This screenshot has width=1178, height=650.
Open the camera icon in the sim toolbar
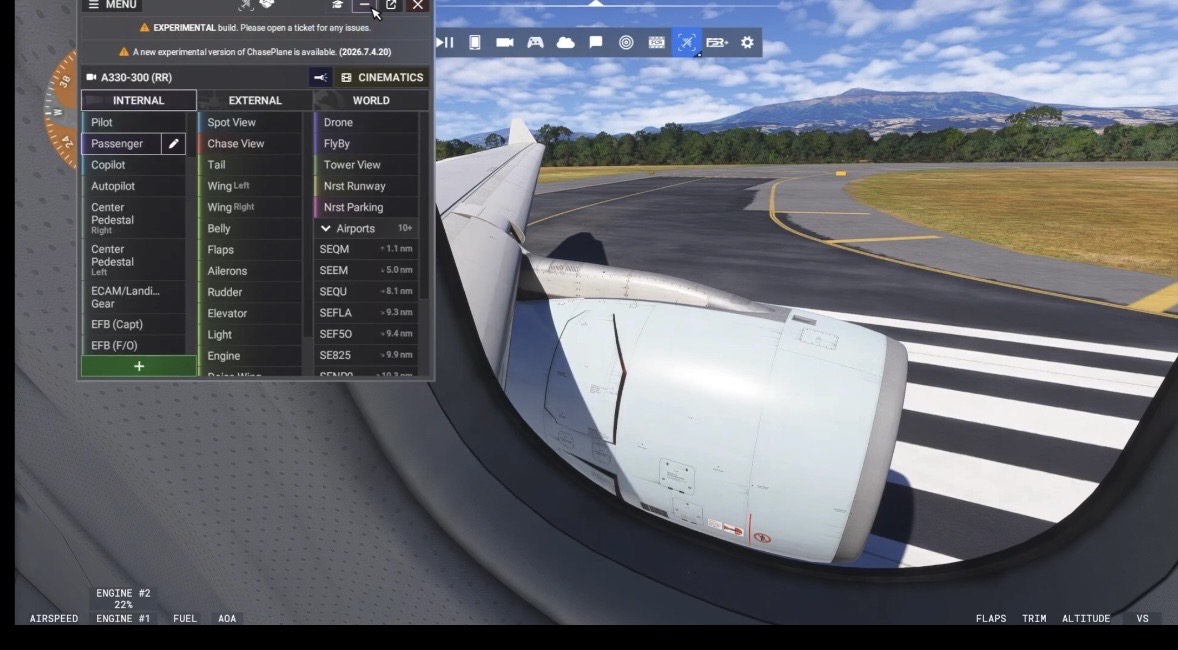[505, 42]
